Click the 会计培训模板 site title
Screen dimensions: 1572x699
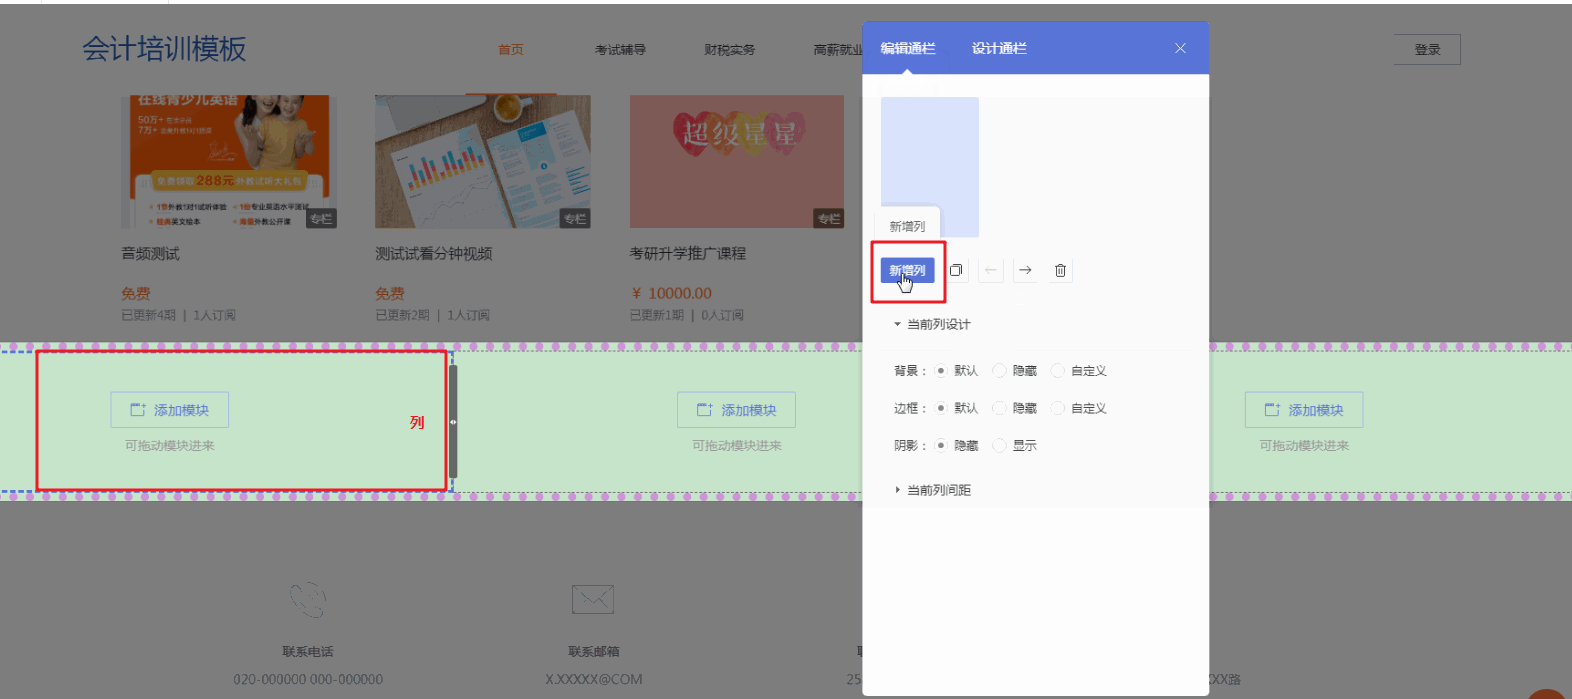(164, 49)
